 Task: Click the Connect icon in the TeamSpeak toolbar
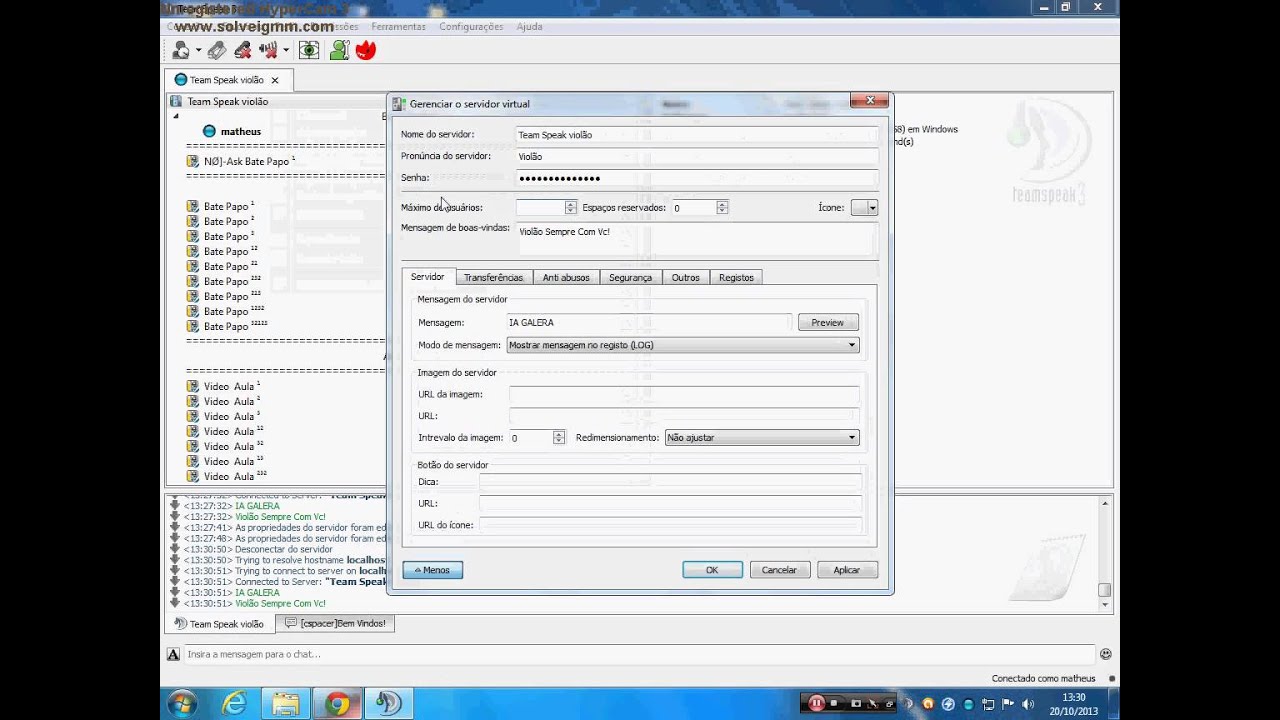tap(181, 50)
